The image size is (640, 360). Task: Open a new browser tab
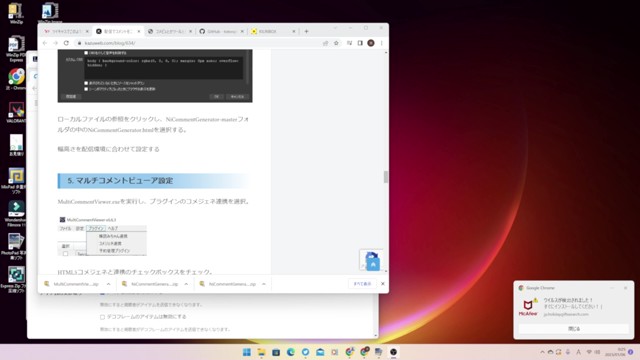tap(306, 31)
